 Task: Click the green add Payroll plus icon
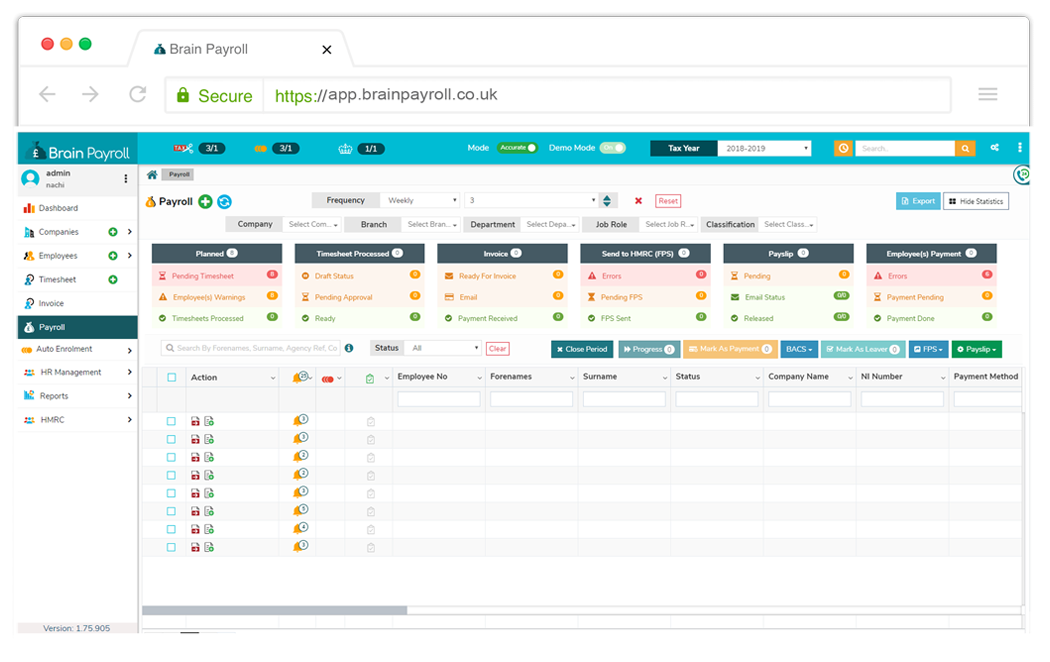(x=206, y=201)
